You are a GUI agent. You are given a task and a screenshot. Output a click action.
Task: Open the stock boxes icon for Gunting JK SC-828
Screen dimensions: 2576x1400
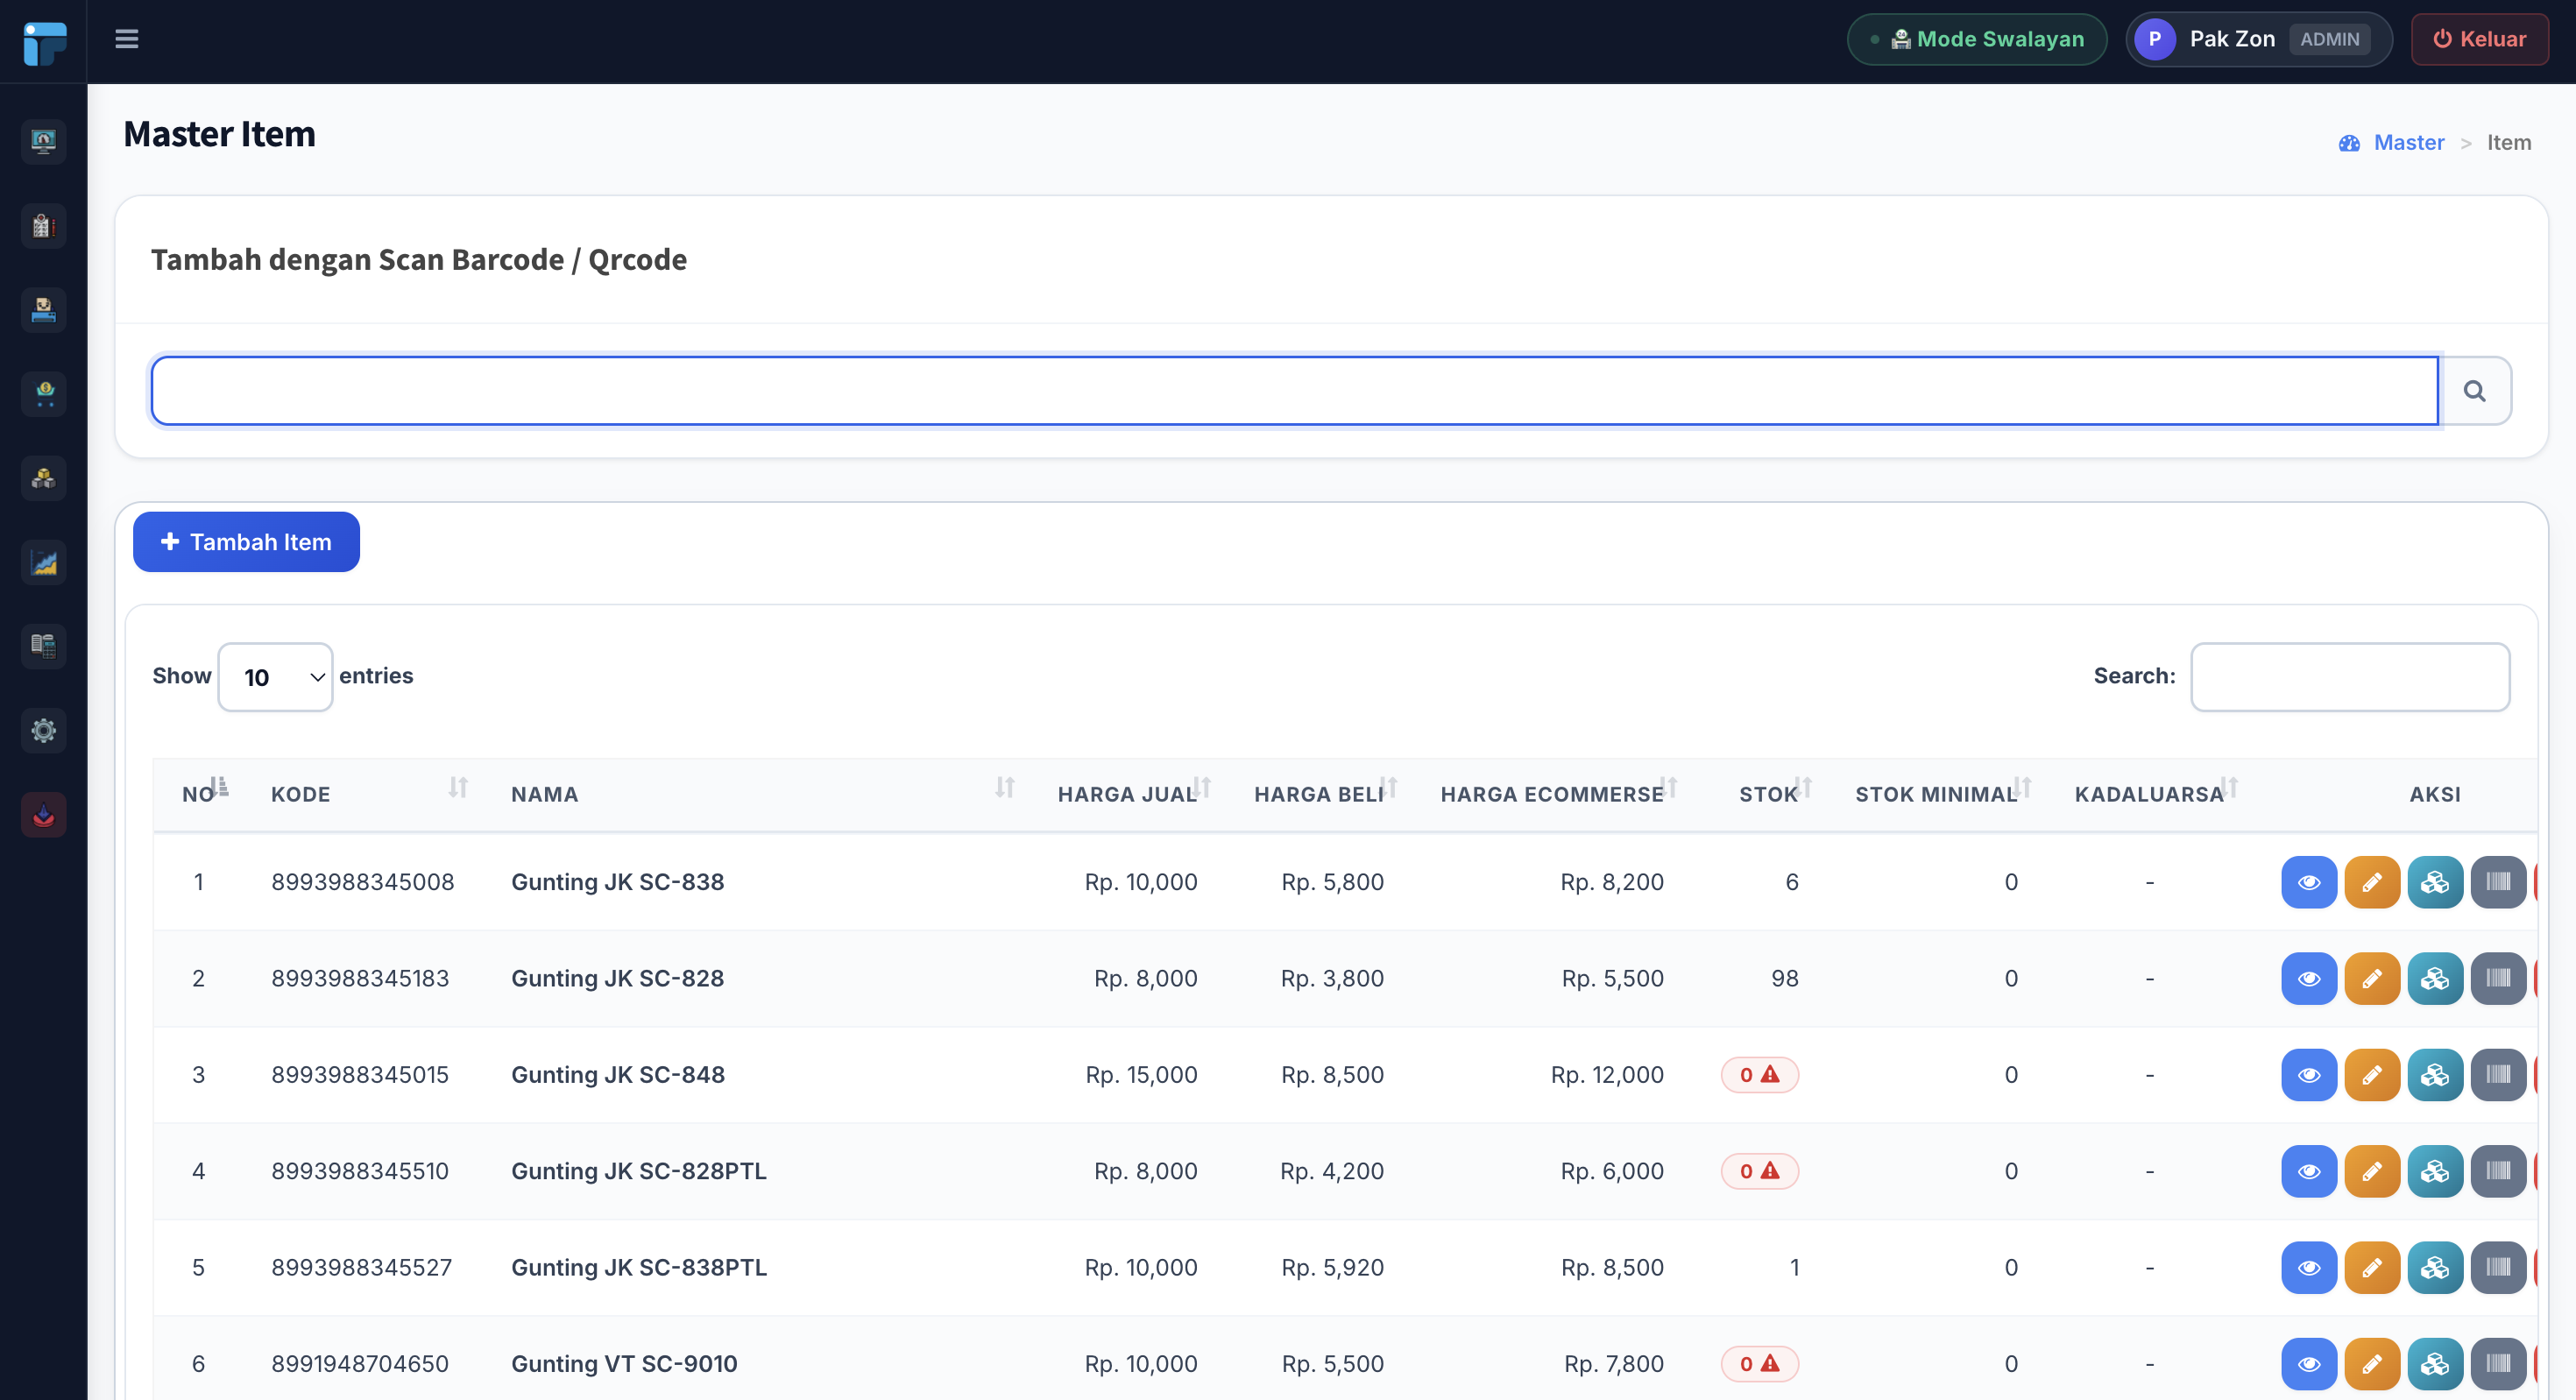(x=2434, y=978)
